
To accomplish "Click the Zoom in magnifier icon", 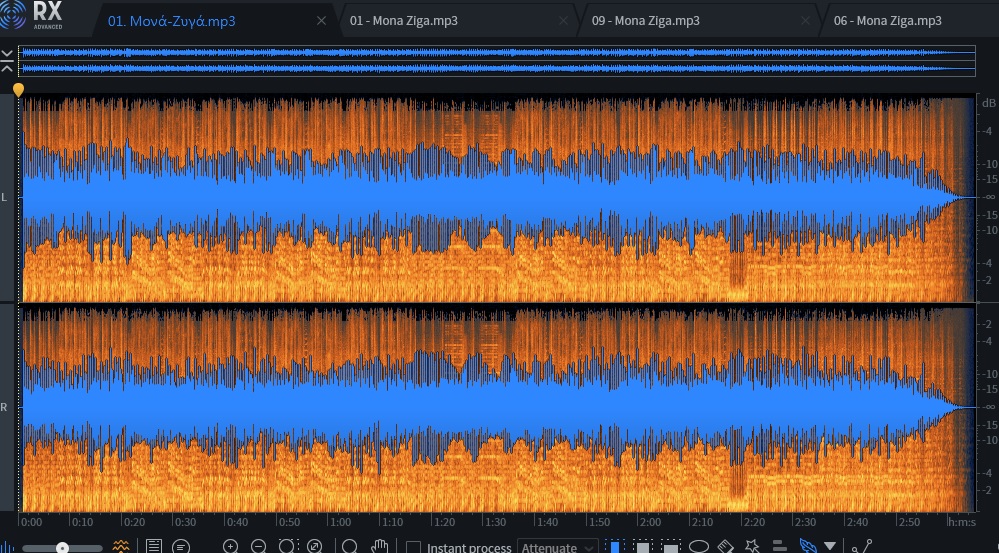I will pos(231,547).
